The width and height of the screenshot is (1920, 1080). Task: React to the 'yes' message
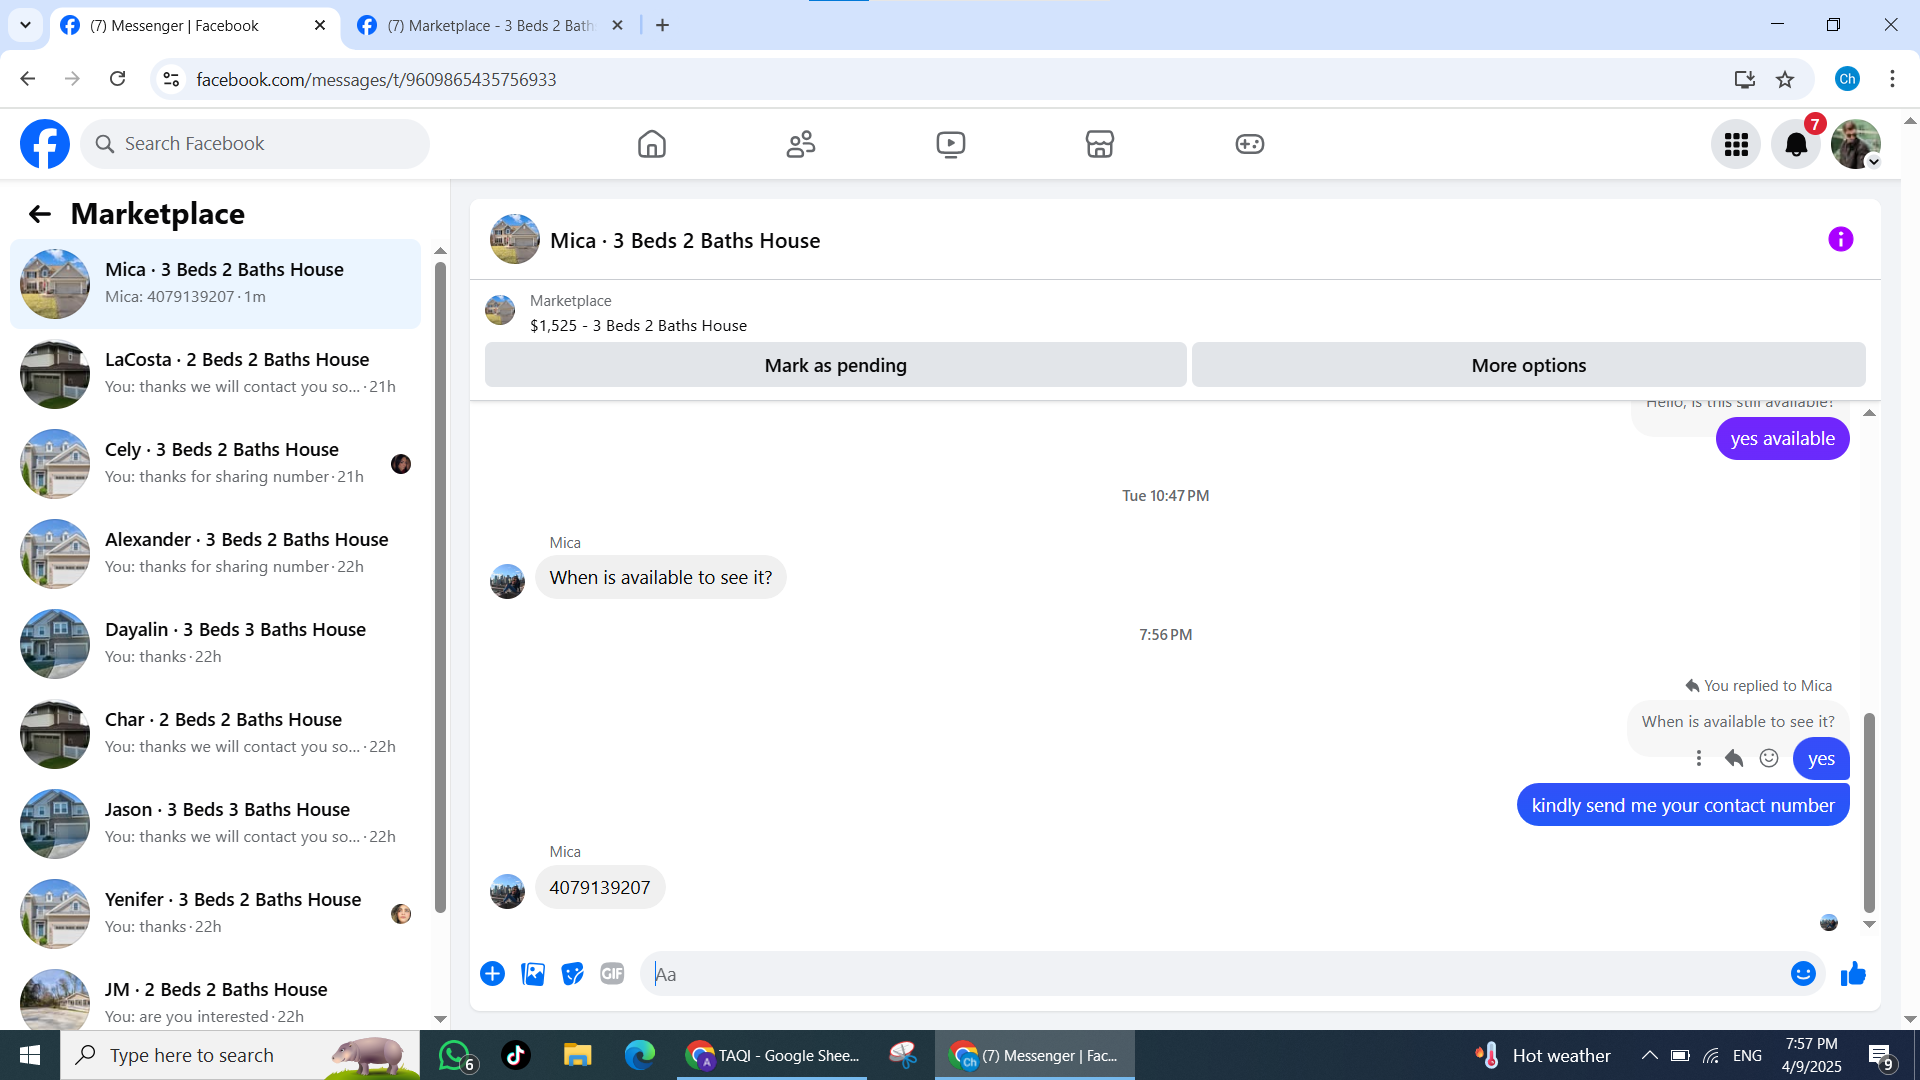(1769, 759)
